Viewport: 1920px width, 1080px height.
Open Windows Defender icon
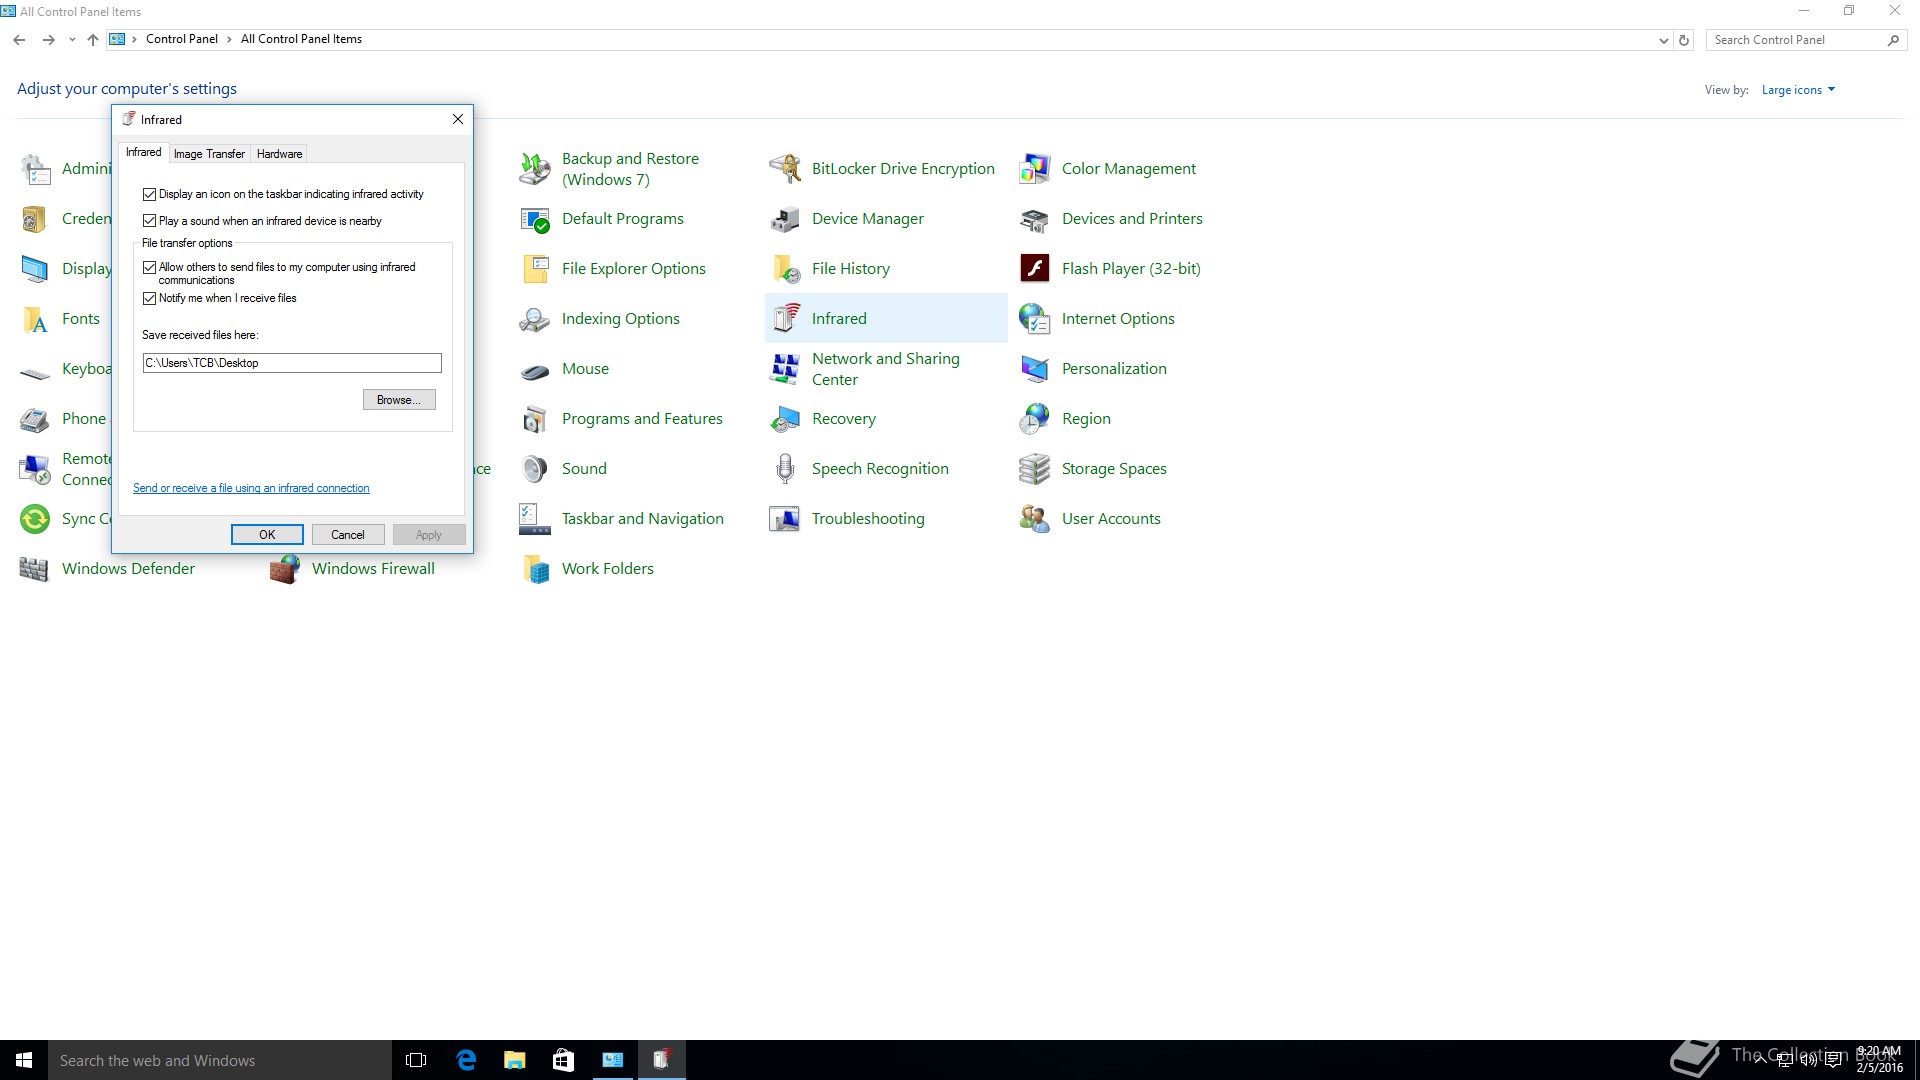tap(35, 569)
